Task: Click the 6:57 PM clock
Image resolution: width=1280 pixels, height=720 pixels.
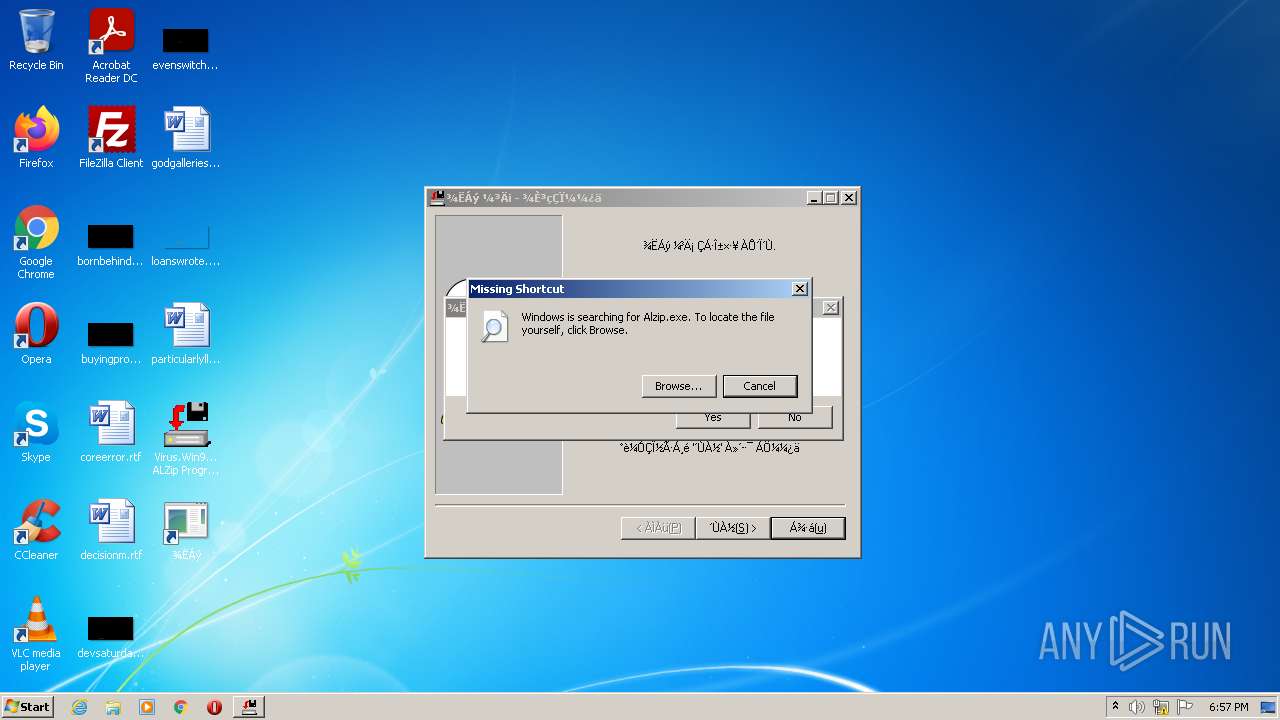Action: [1228, 707]
